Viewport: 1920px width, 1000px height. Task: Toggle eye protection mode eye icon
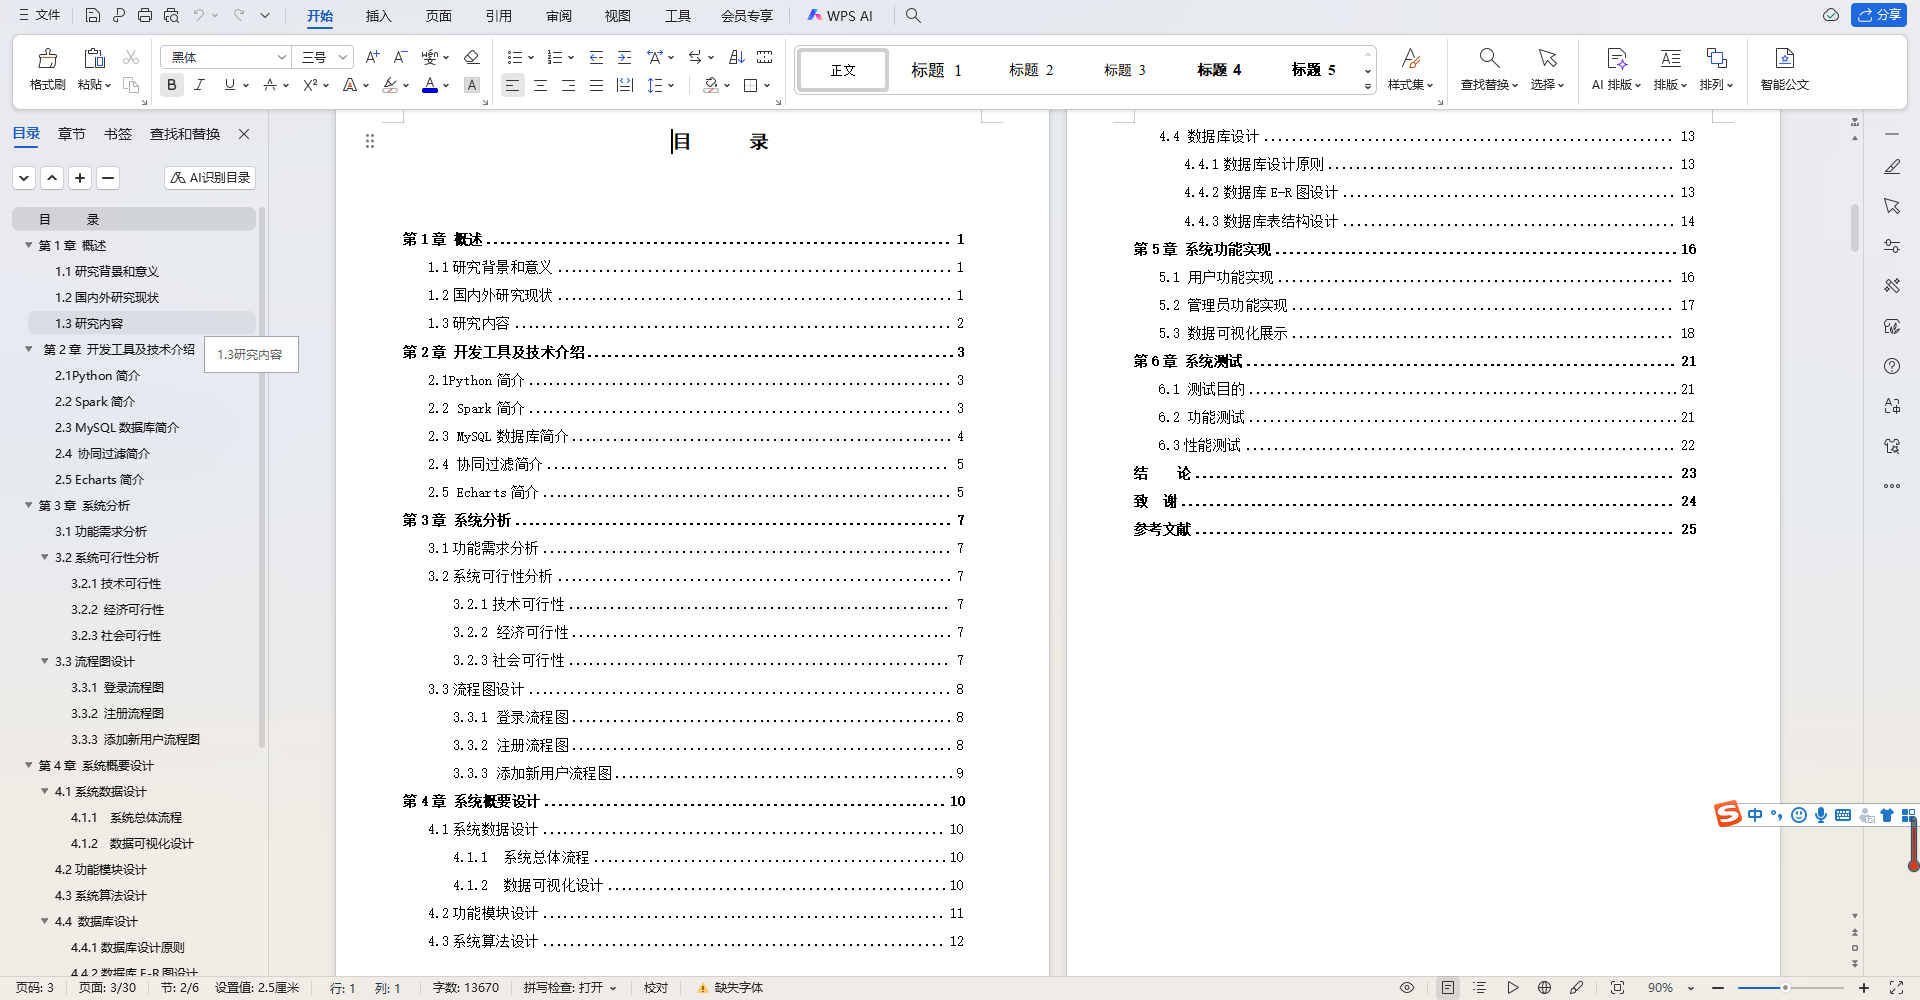point(1407,987)
